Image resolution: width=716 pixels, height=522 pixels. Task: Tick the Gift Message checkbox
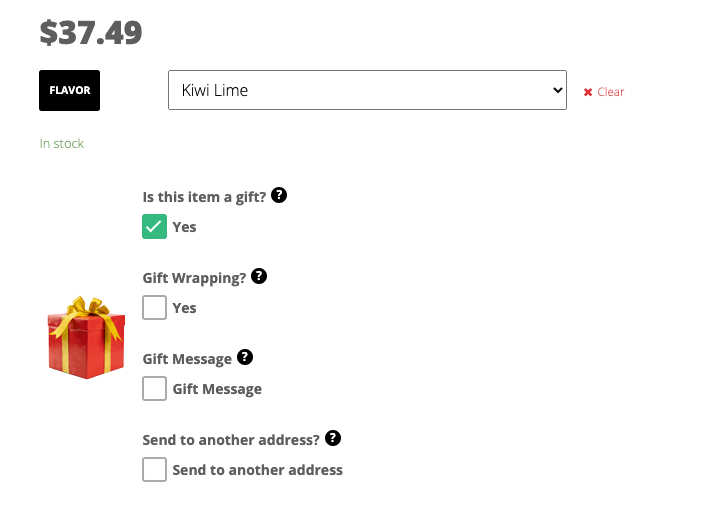point(154,389)
